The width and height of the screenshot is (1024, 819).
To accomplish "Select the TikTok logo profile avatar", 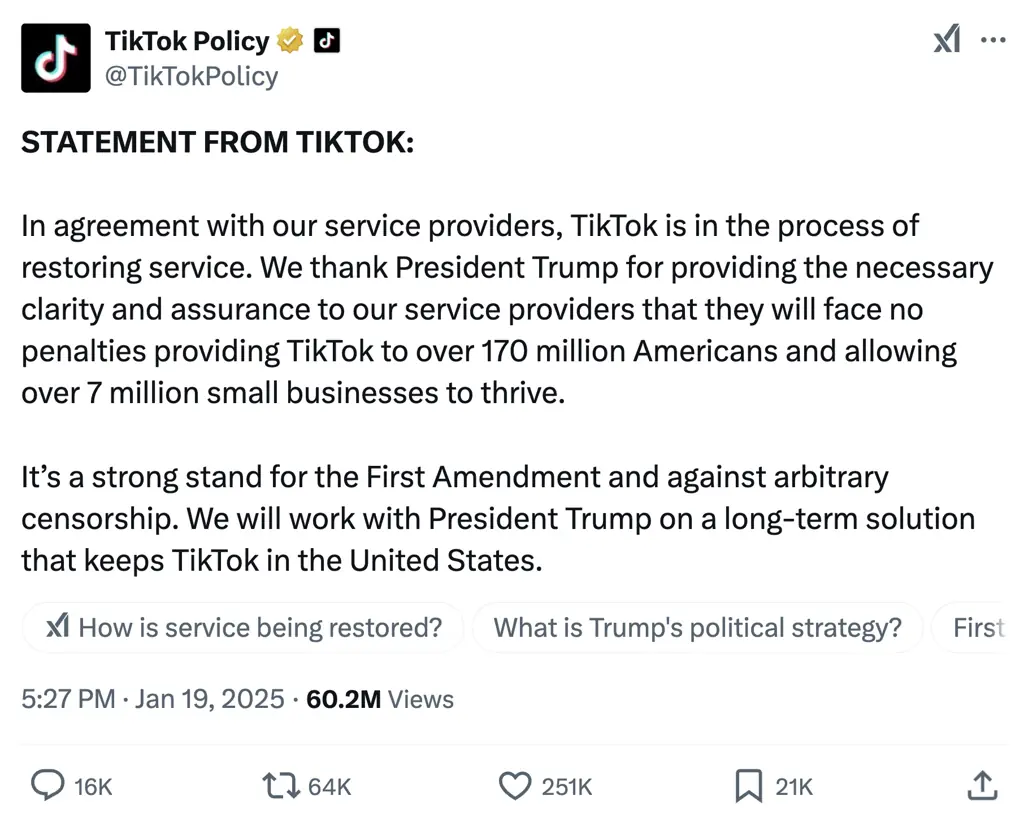I will coord(56,57).
